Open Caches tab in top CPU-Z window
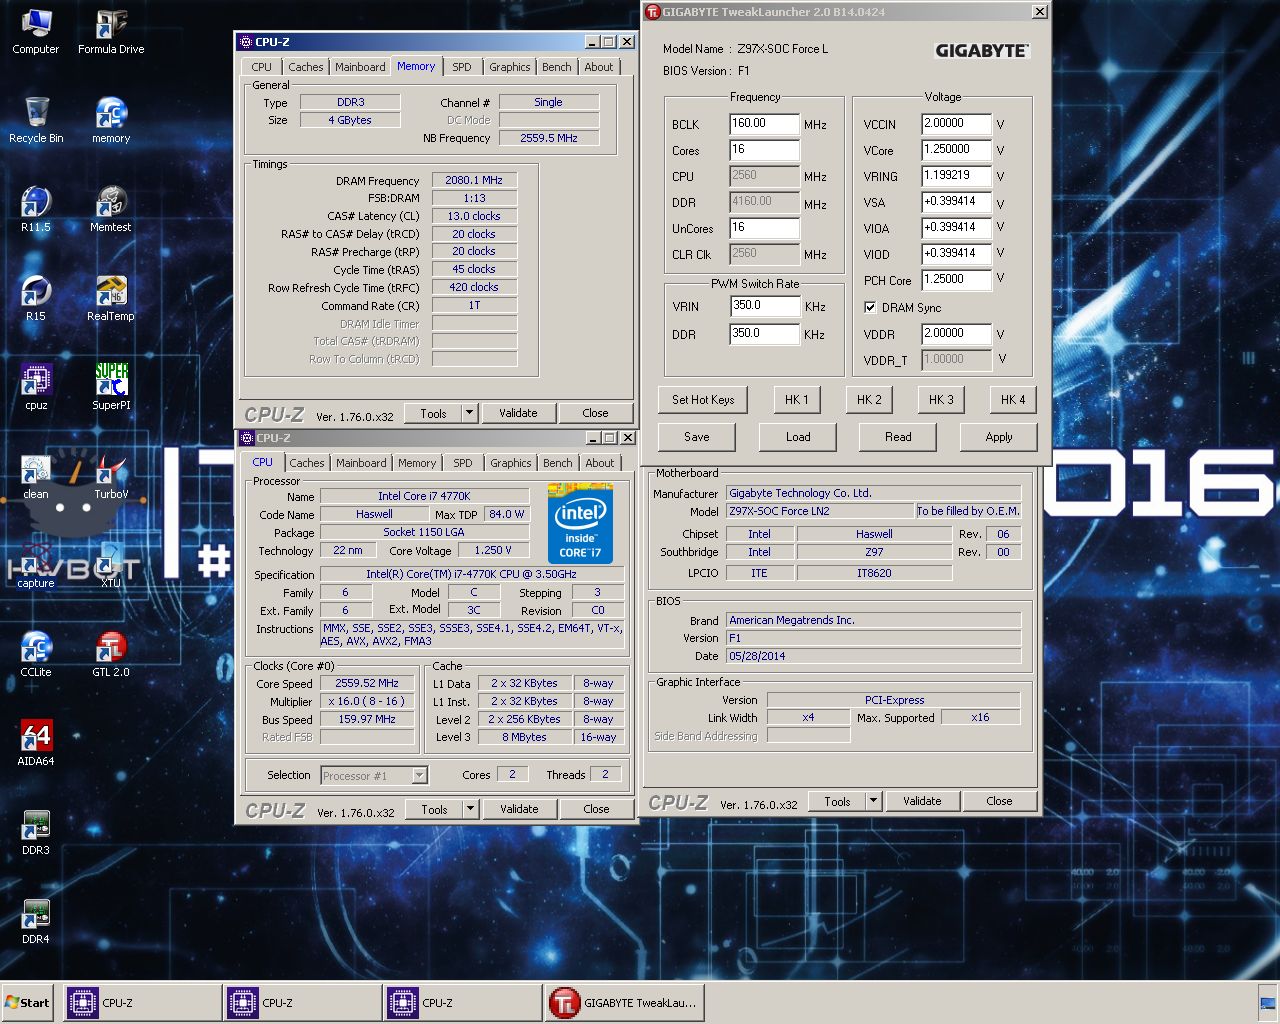 pyautogui.click(x=306, y=67)
